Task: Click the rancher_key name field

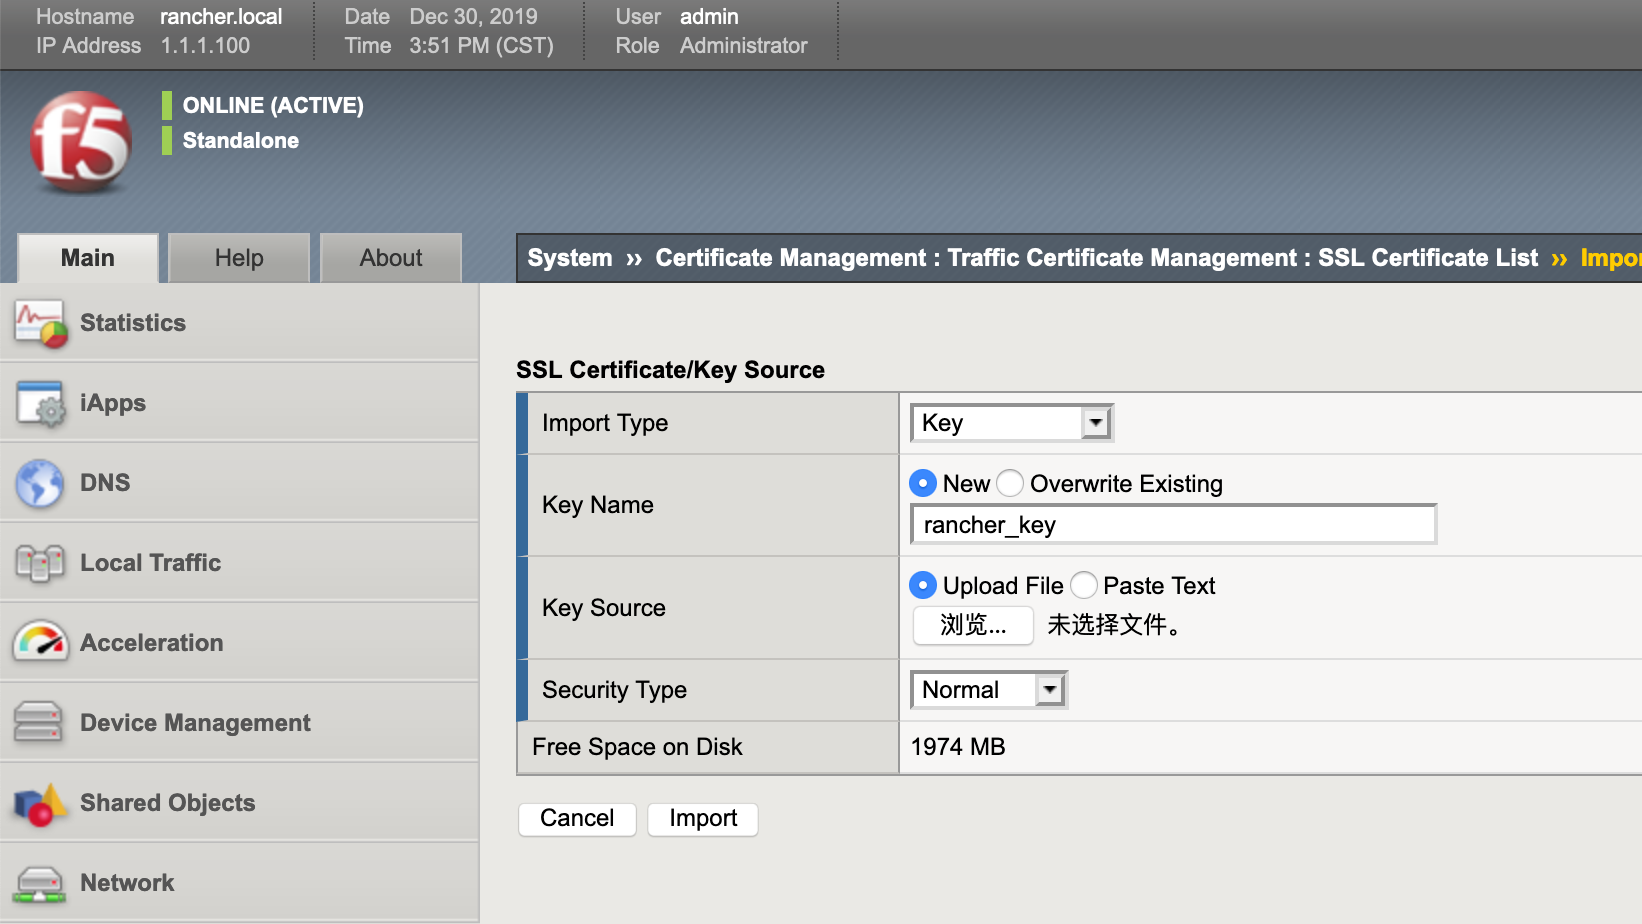Action: pos(1173,525)
